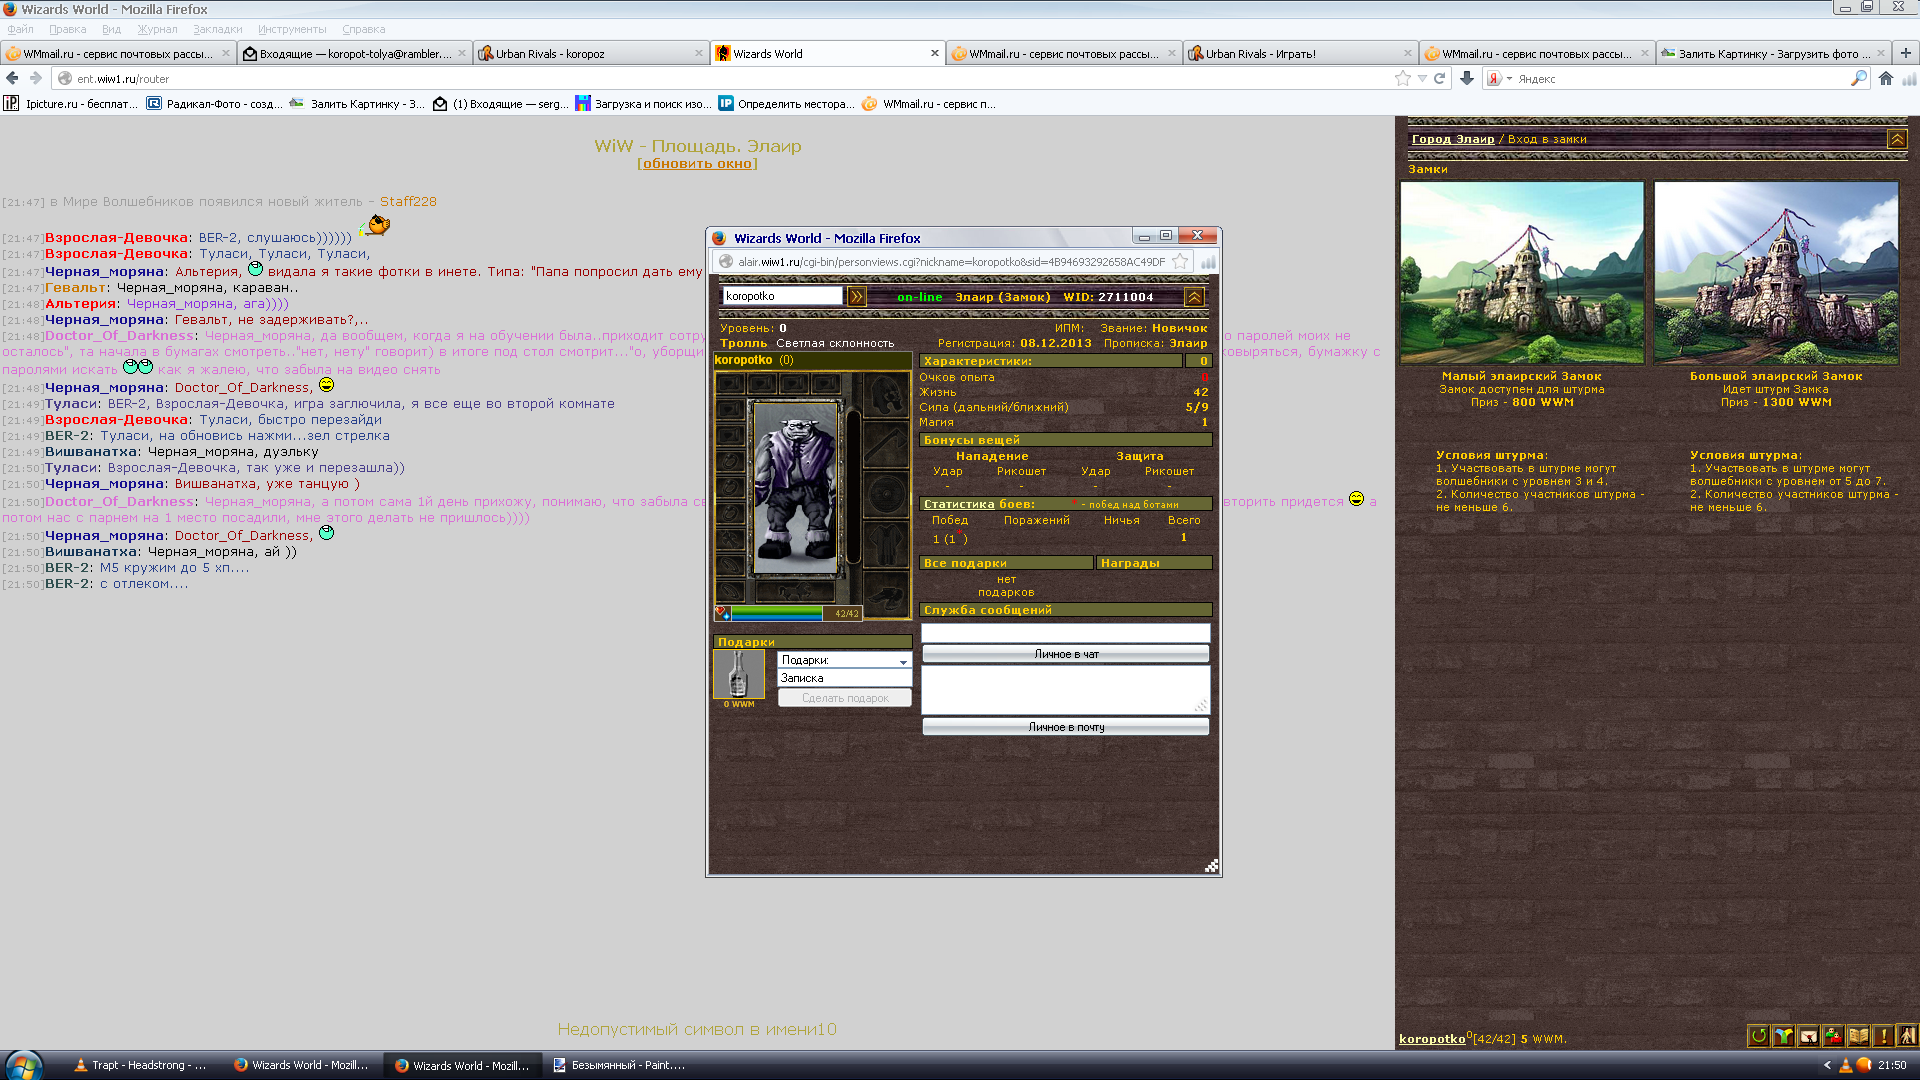Click the home icon in Firefox toolbar
This screenshot has width=1920, height=1080.
click(1885, 78)
